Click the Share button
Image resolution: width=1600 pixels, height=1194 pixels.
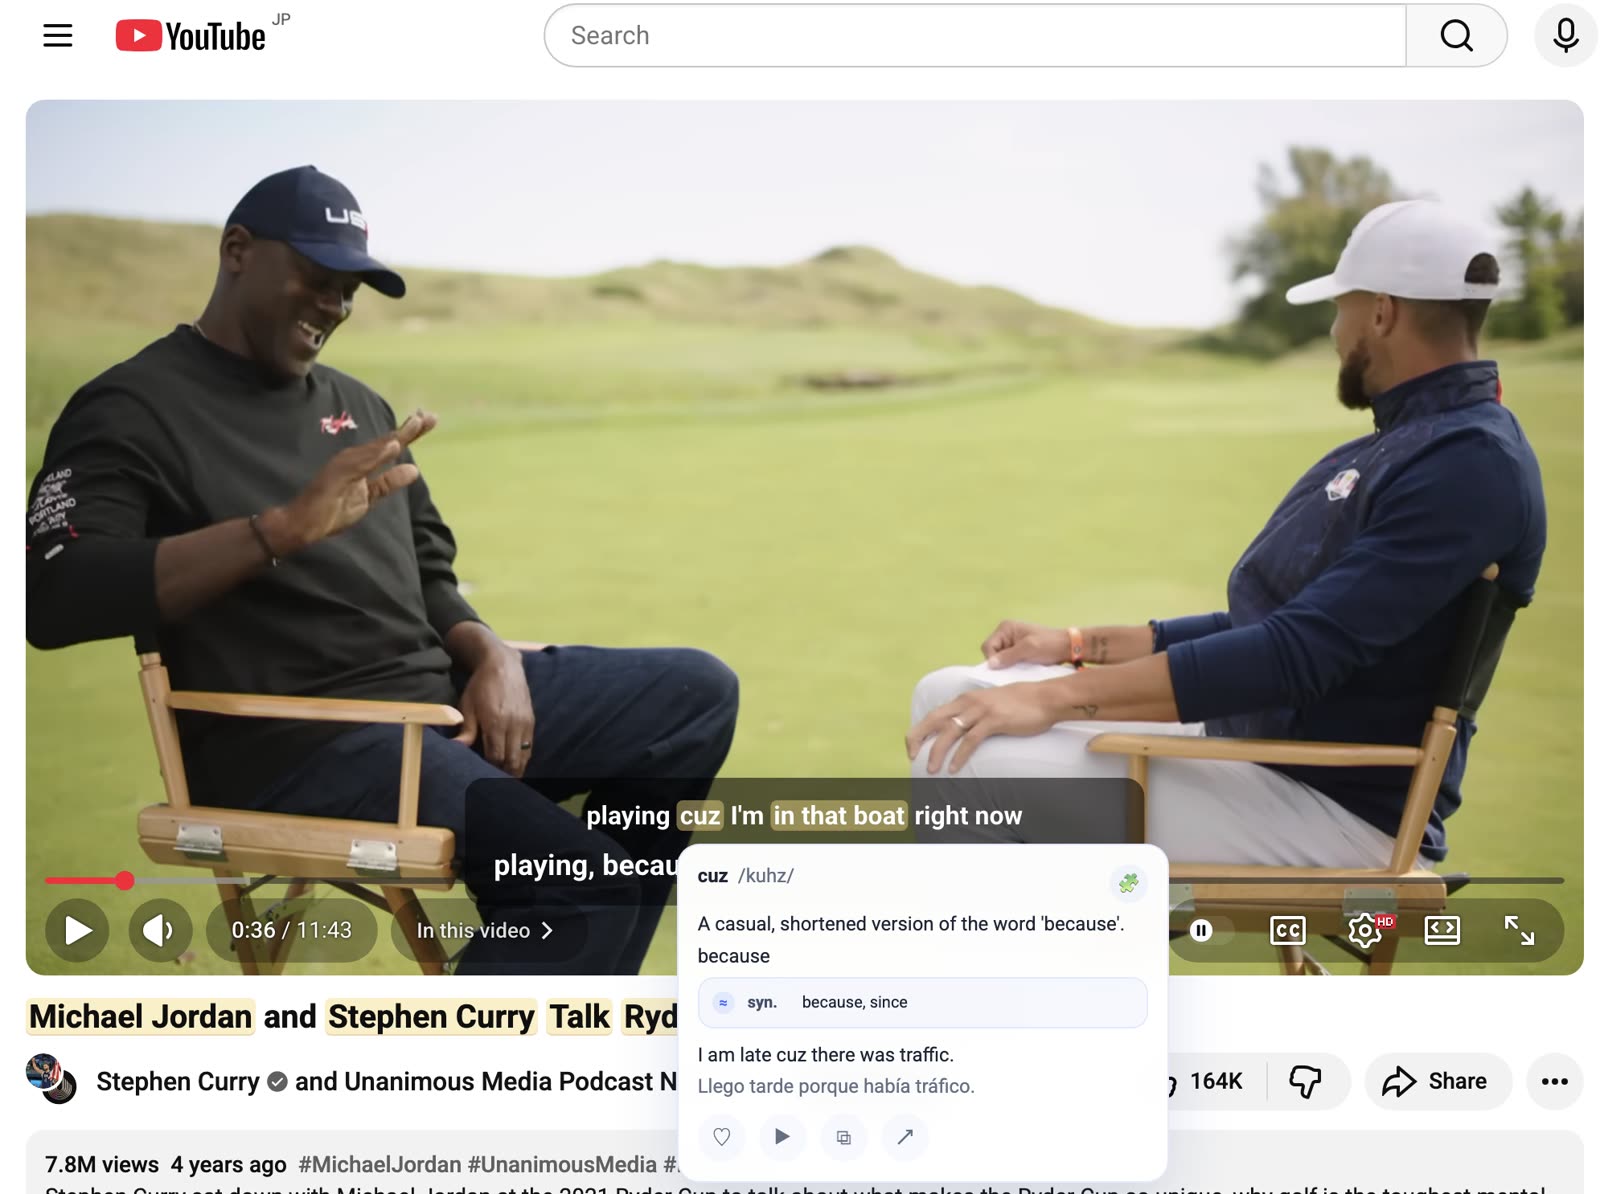click(1437, 1082)
